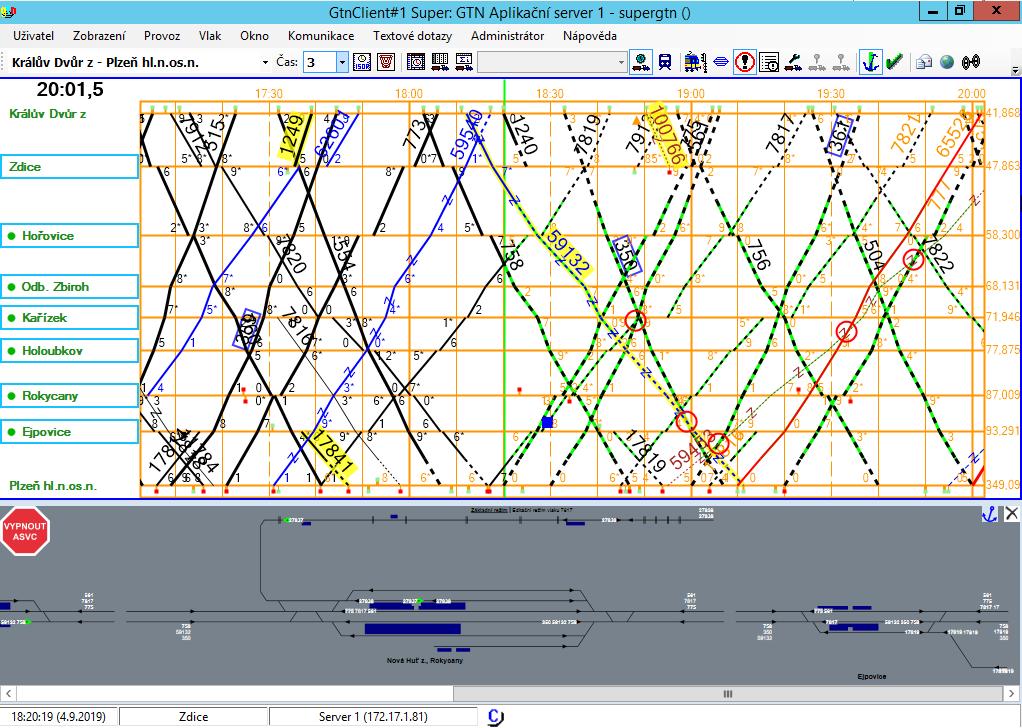Open the Zobrazení menu
This screenshot has width=1022, height=728.
[99, 36]
